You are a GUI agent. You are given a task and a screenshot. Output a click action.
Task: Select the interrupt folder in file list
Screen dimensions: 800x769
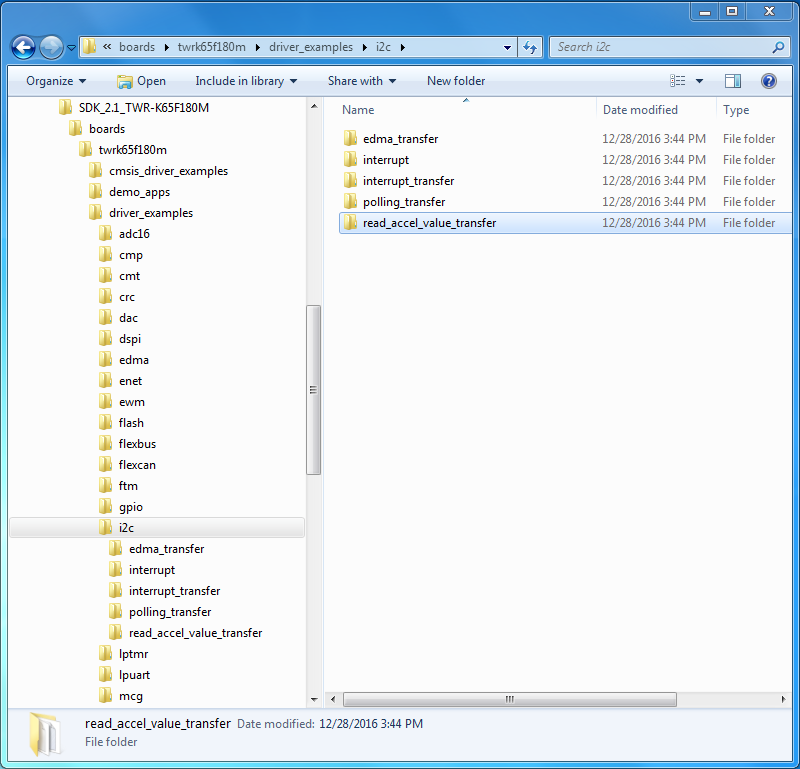coord(565,160)
